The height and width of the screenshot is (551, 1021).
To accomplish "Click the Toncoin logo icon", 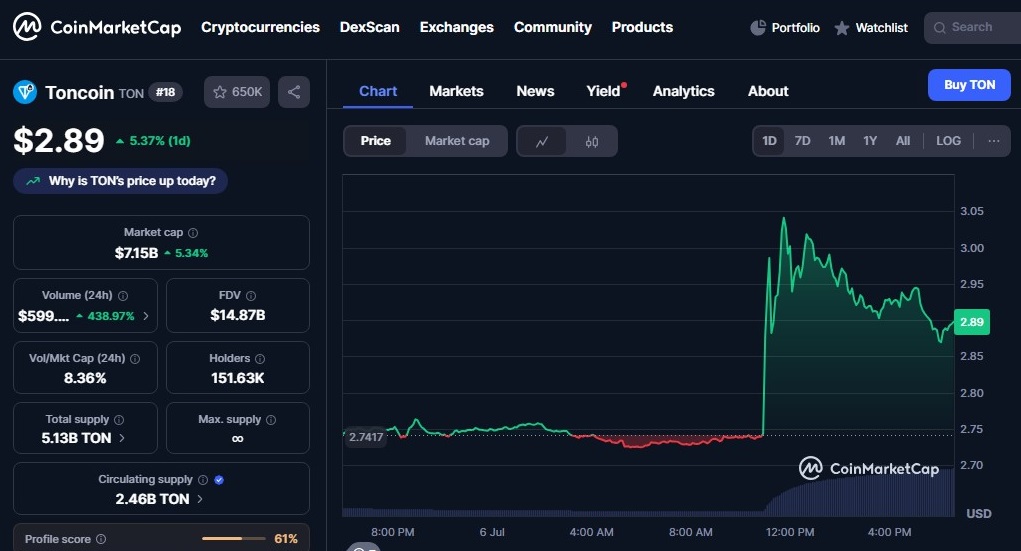I will (25, 92).
